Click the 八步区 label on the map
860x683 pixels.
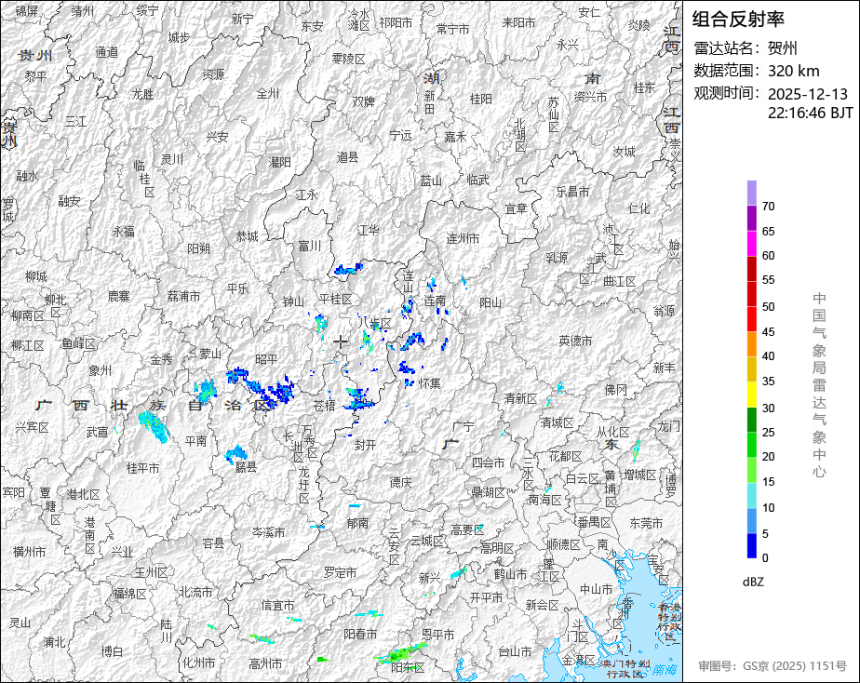(x=375, y=323)
